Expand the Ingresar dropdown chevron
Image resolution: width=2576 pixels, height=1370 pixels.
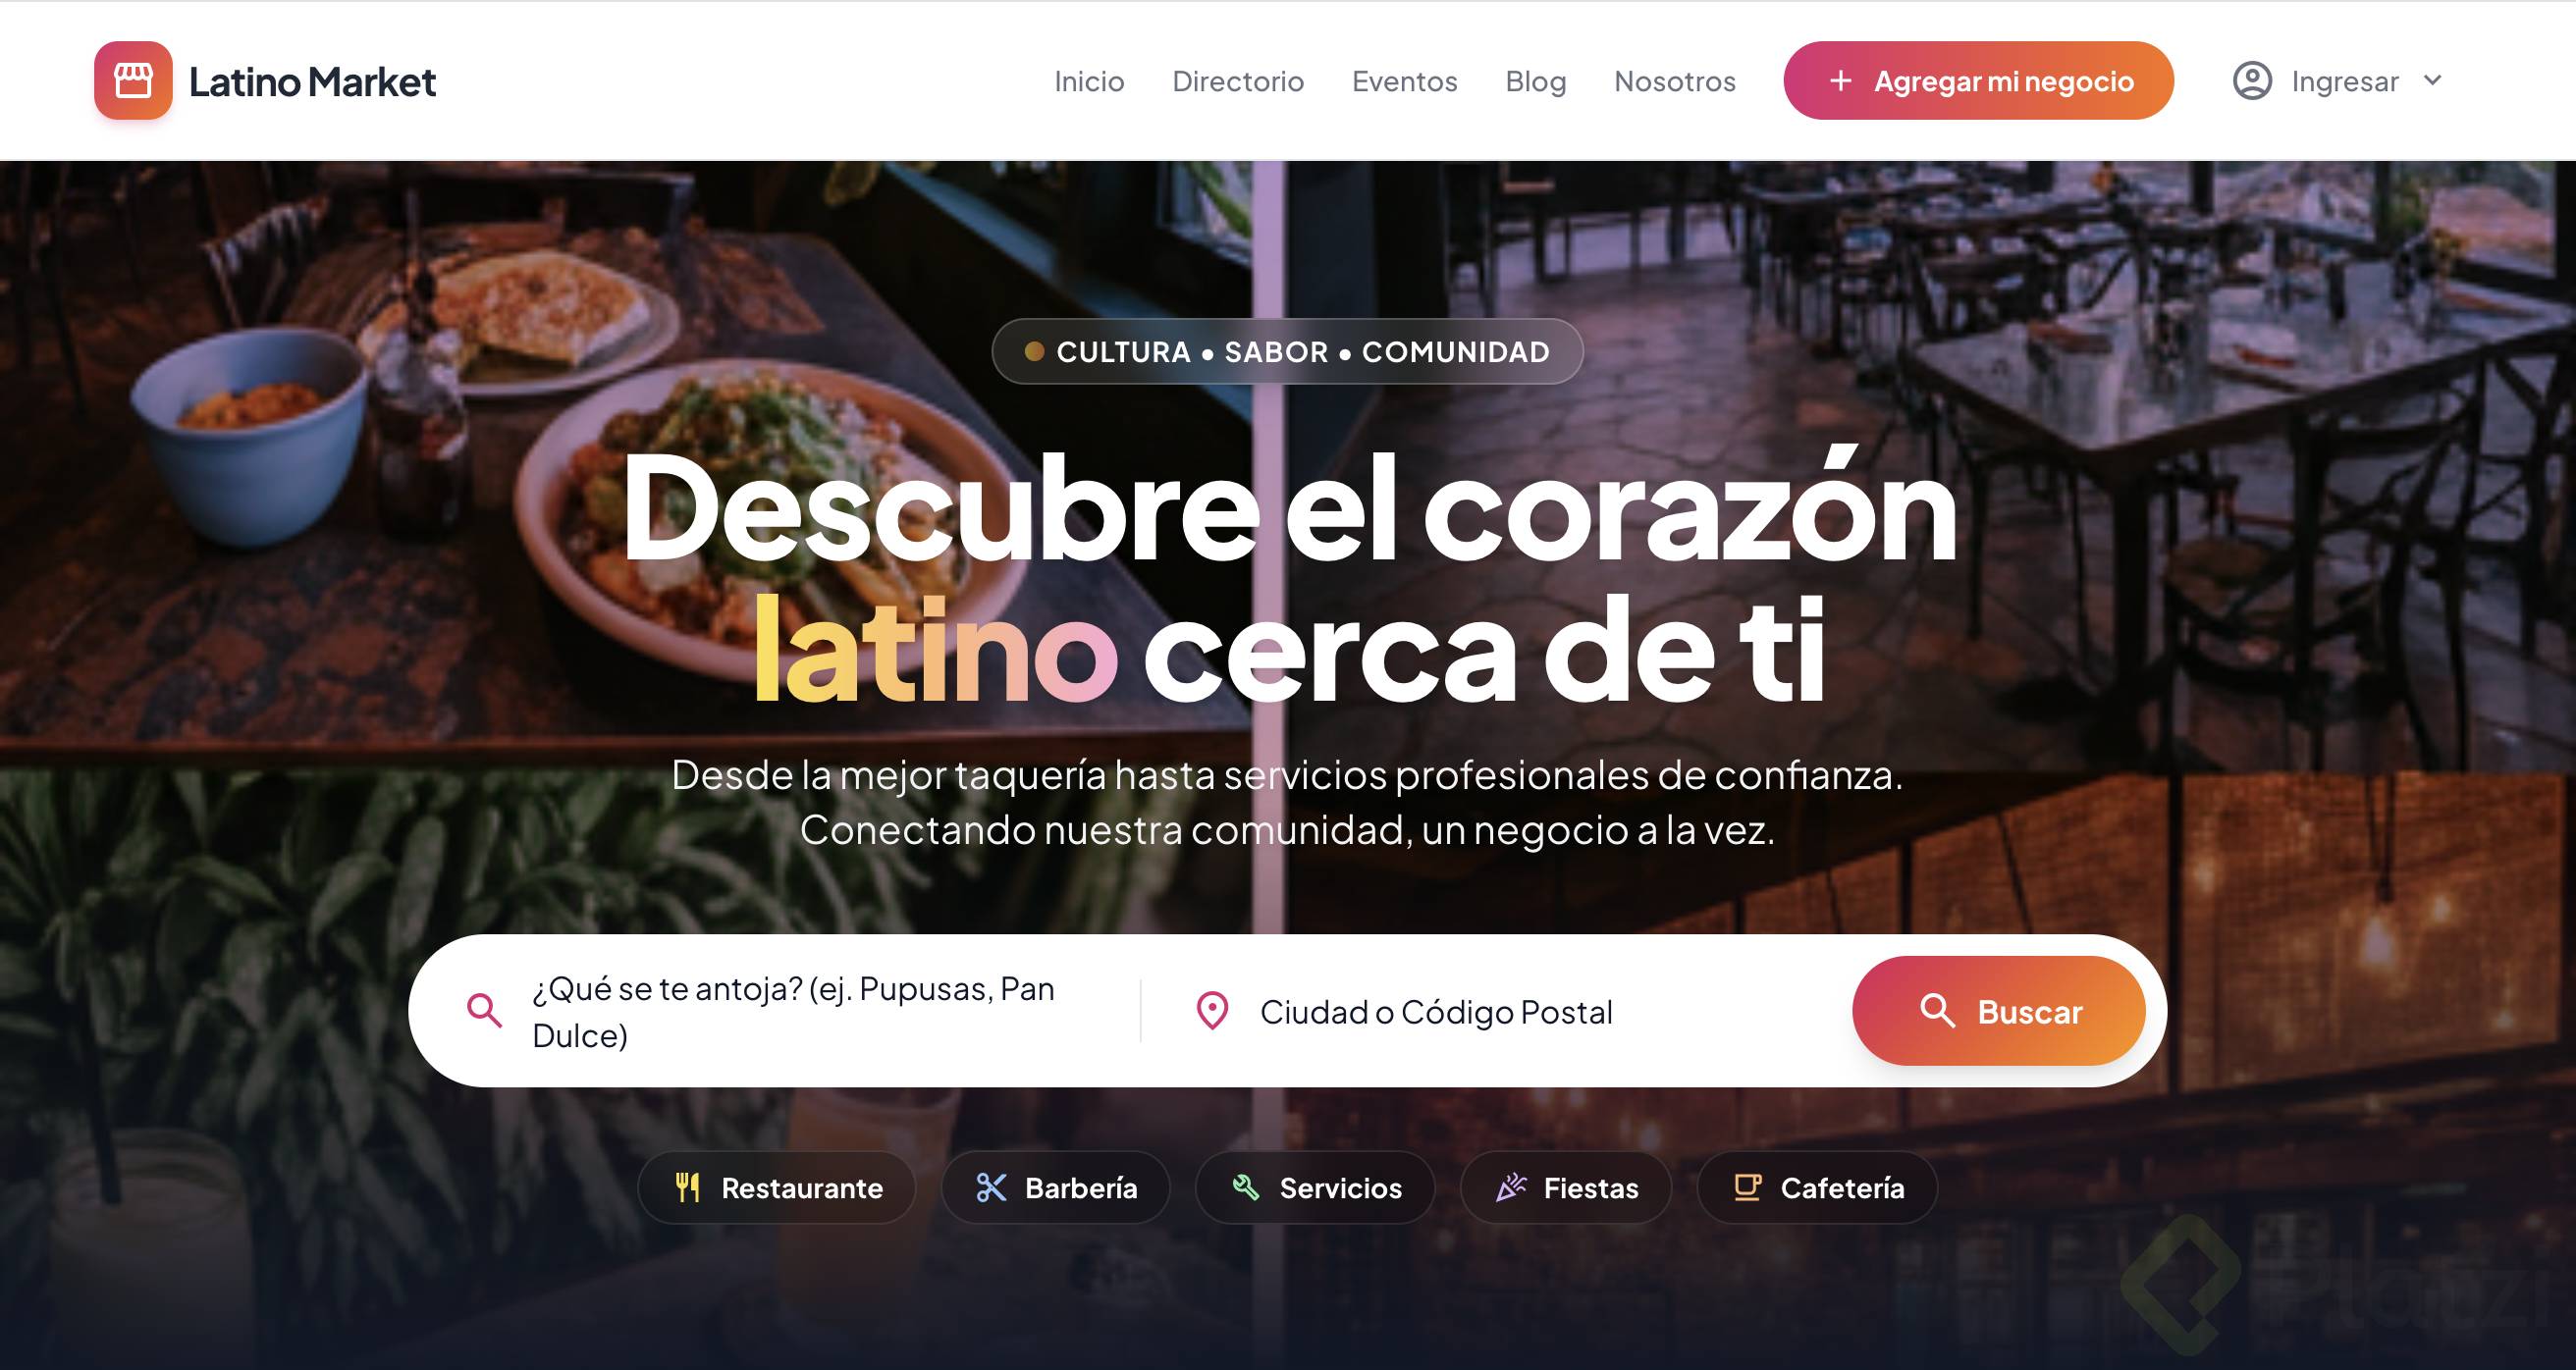point(2433,80)
